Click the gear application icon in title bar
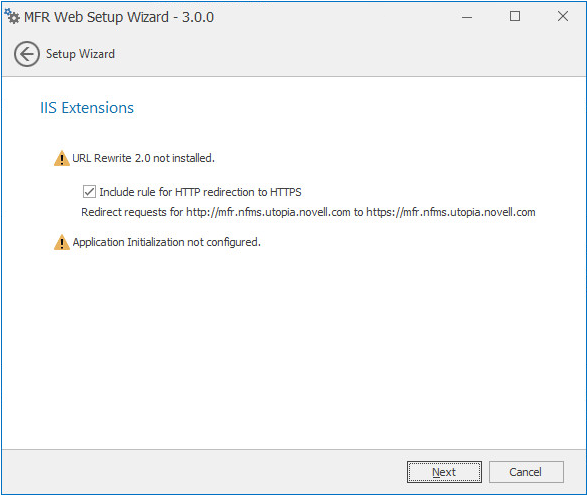This screenshot has width=588, height=496. point(12,16)
